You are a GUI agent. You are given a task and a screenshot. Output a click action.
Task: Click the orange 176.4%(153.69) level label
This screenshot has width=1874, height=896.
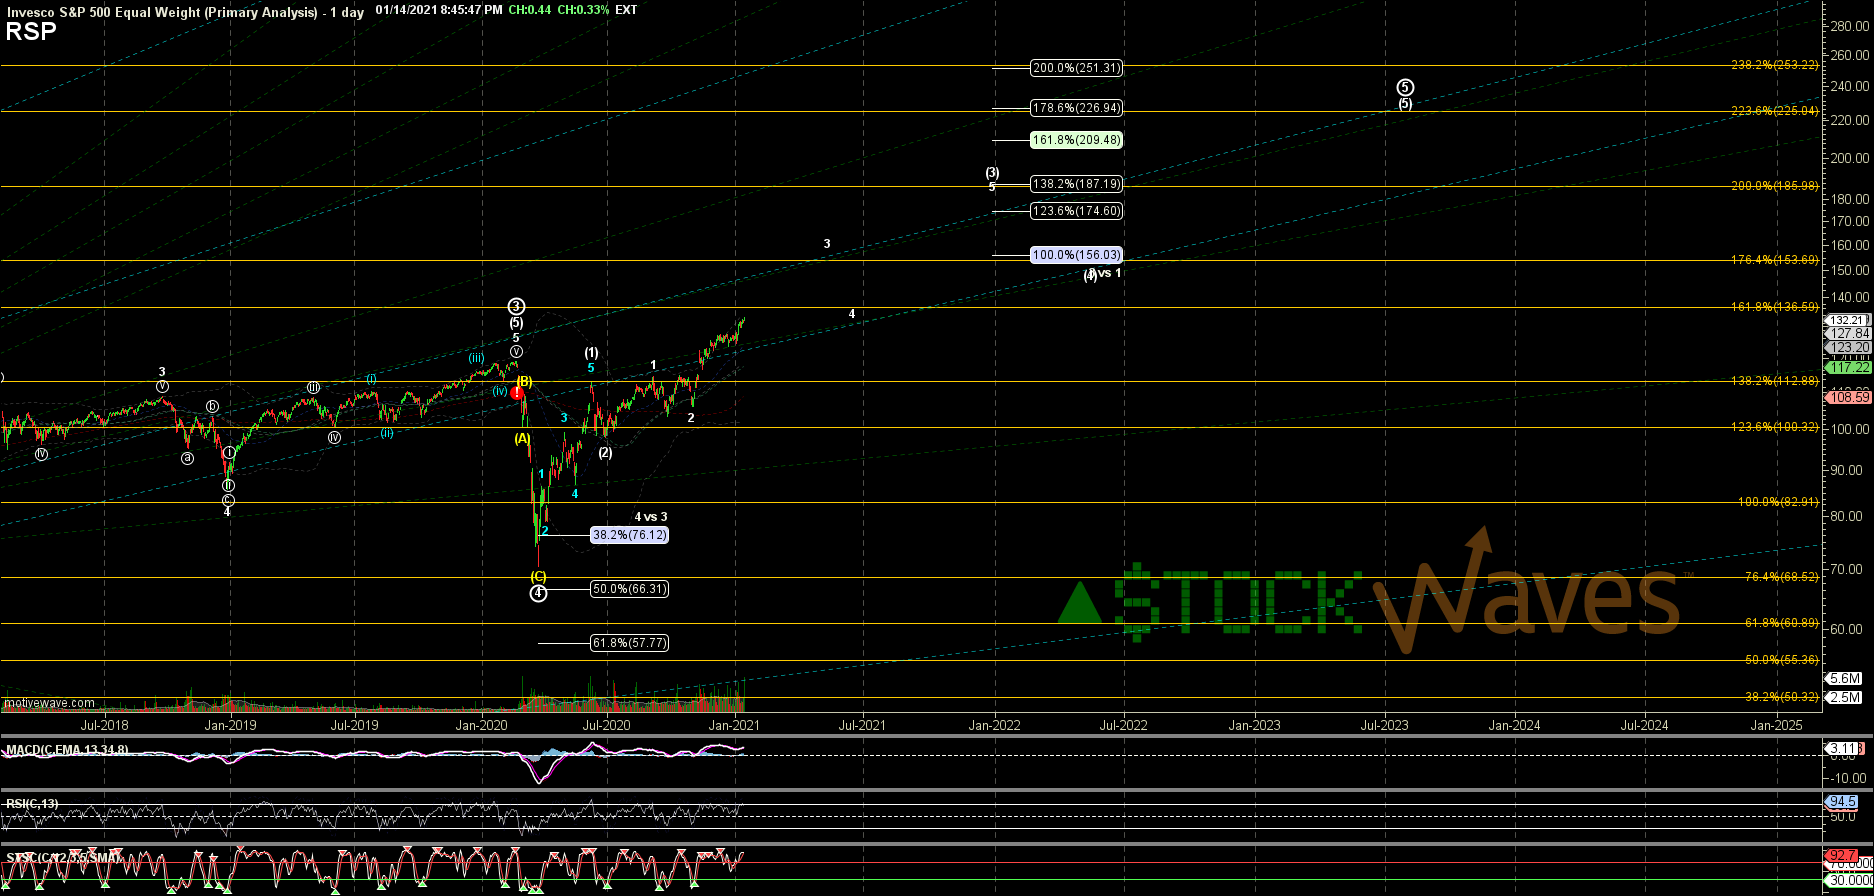click(x=1775, y=260)
